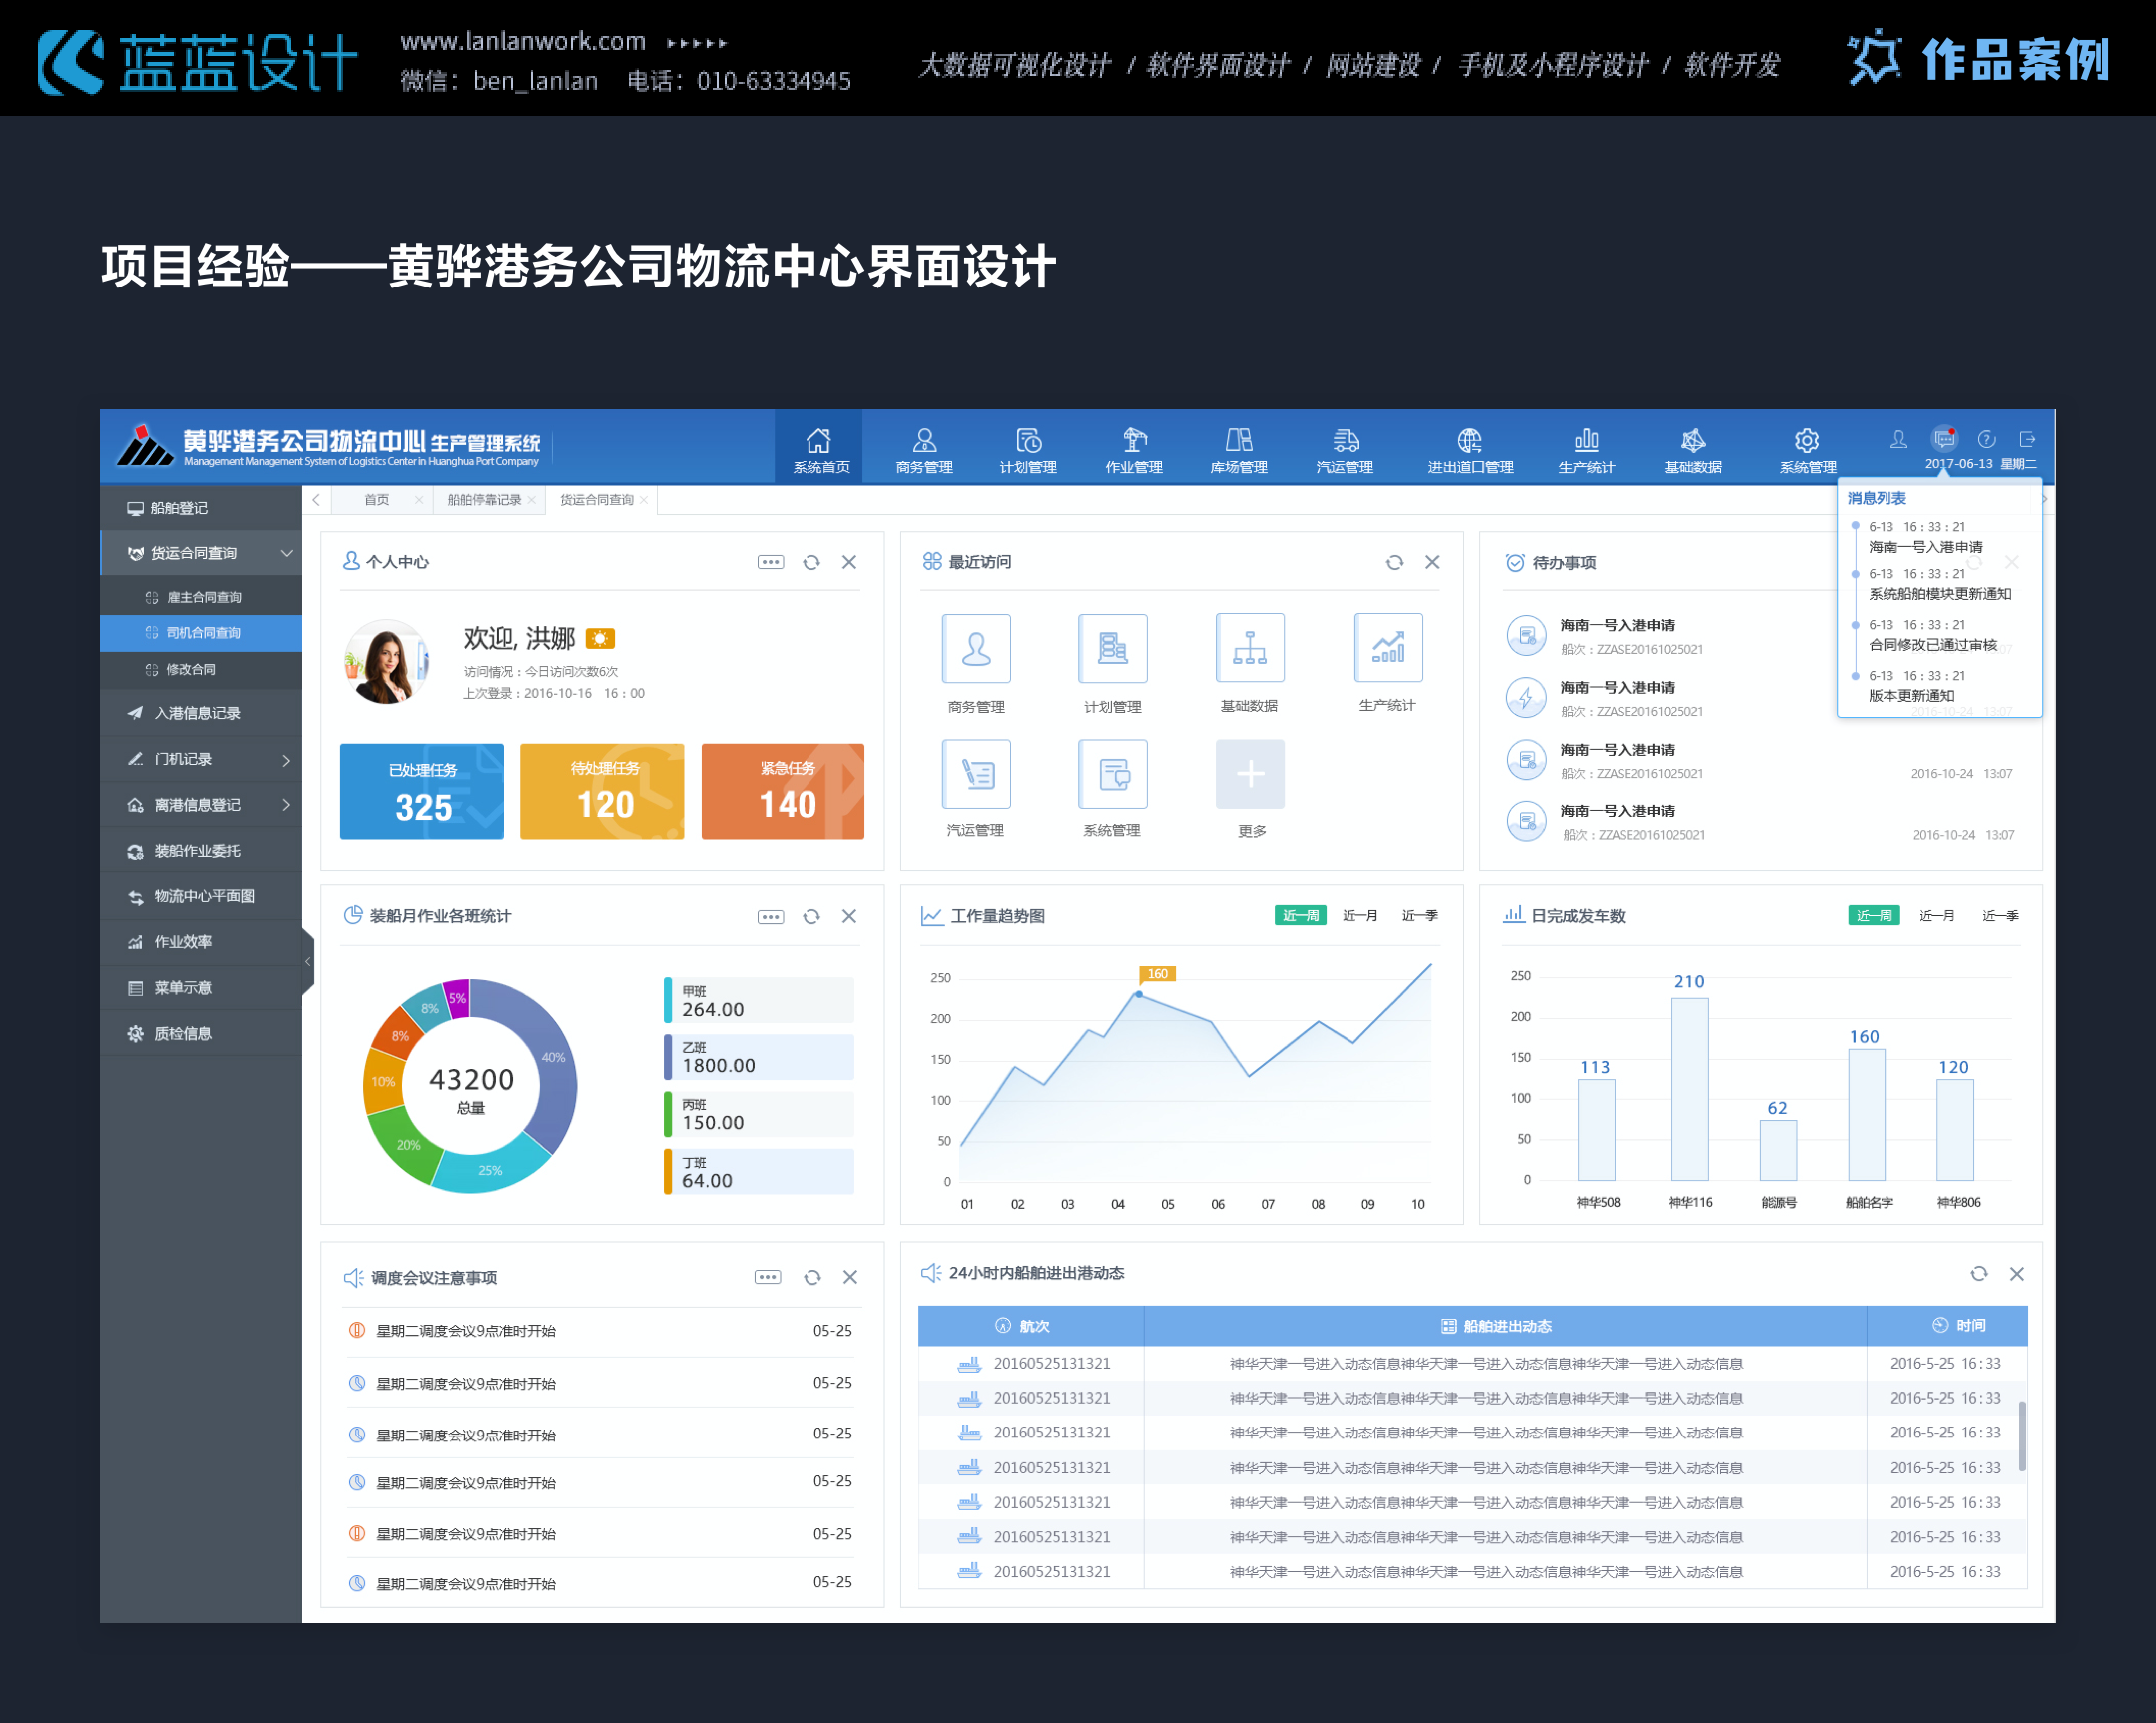Click the 库场管理 navigation icon
Image resolution: width=2156 pixels, height=1723 pixels.
[x=1238, y=440]
